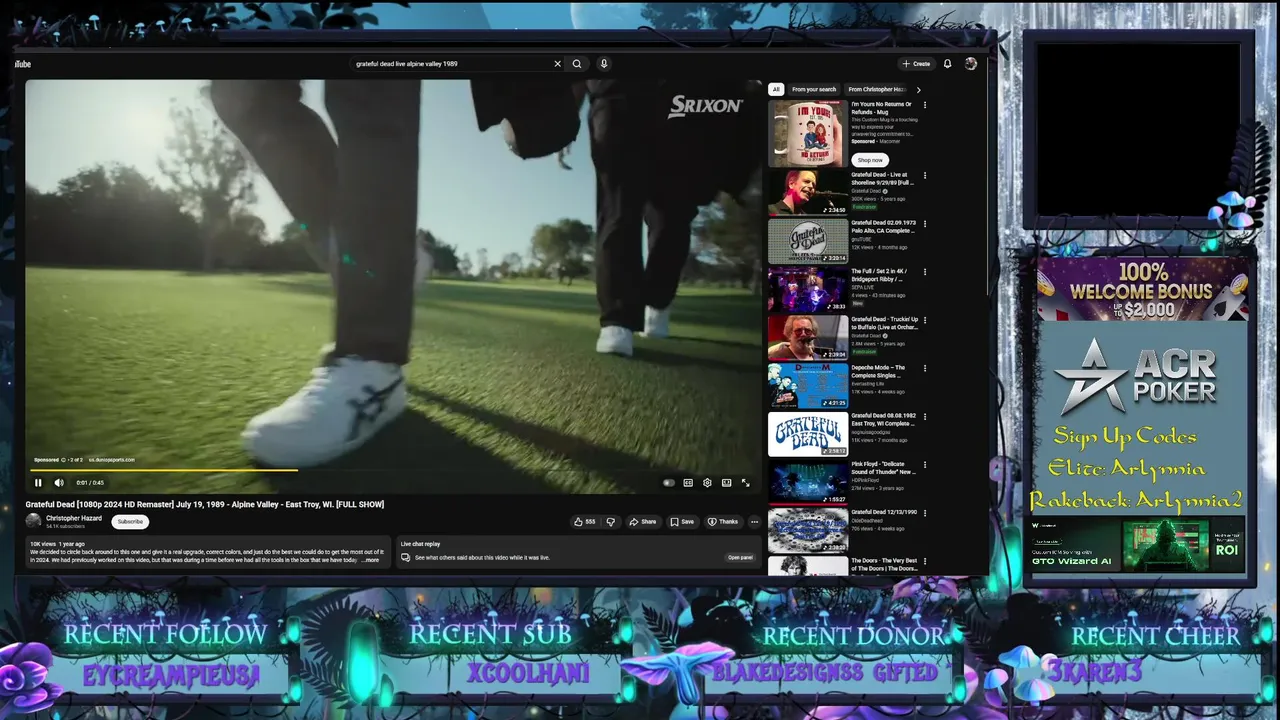Open Live at Shoreline 9/29/89 thumbnail
This screenshot has height=720, width=1280.
tap(808, 193)
